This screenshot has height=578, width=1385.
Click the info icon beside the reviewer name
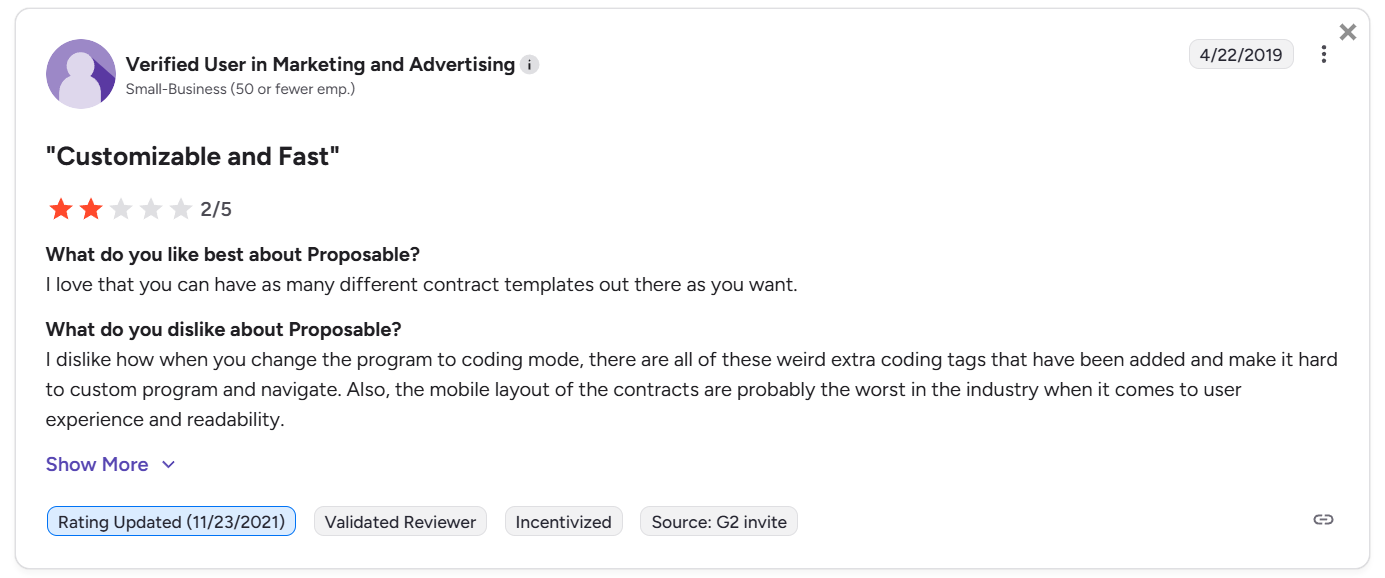530,65
